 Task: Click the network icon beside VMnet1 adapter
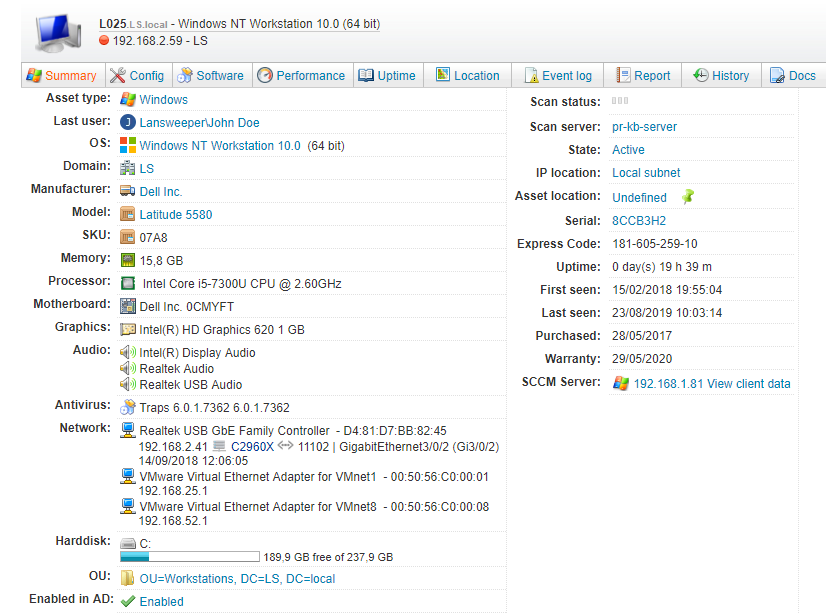(x=128, y=476)
